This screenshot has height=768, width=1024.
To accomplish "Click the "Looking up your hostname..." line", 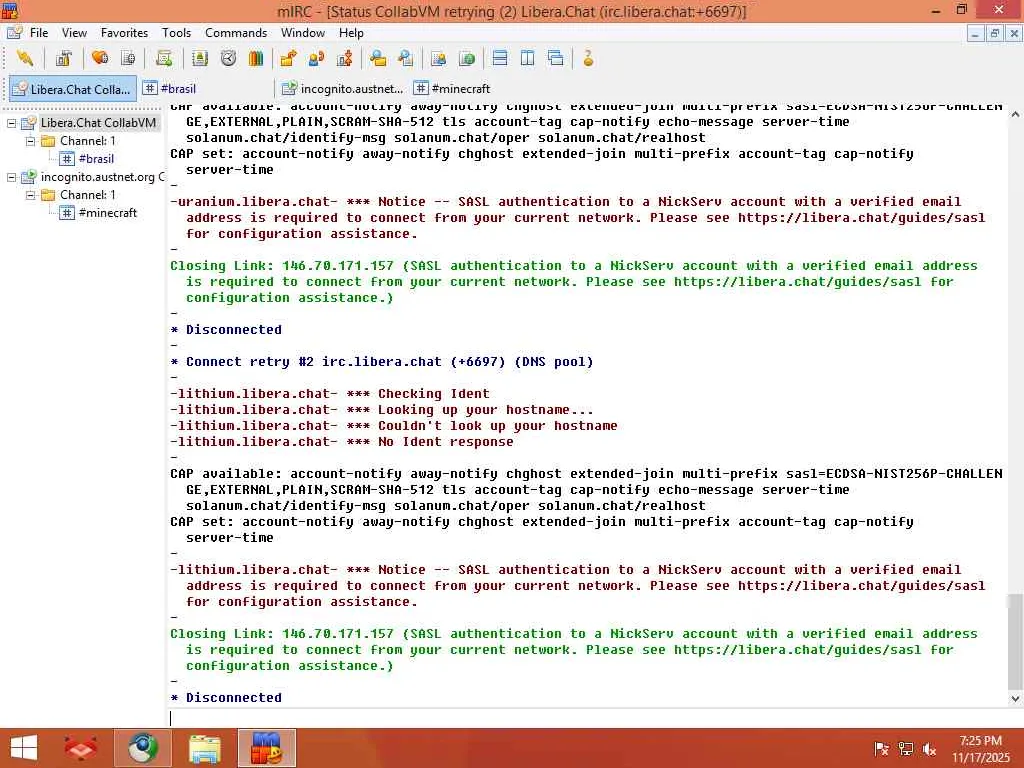I will click(382, 410).
